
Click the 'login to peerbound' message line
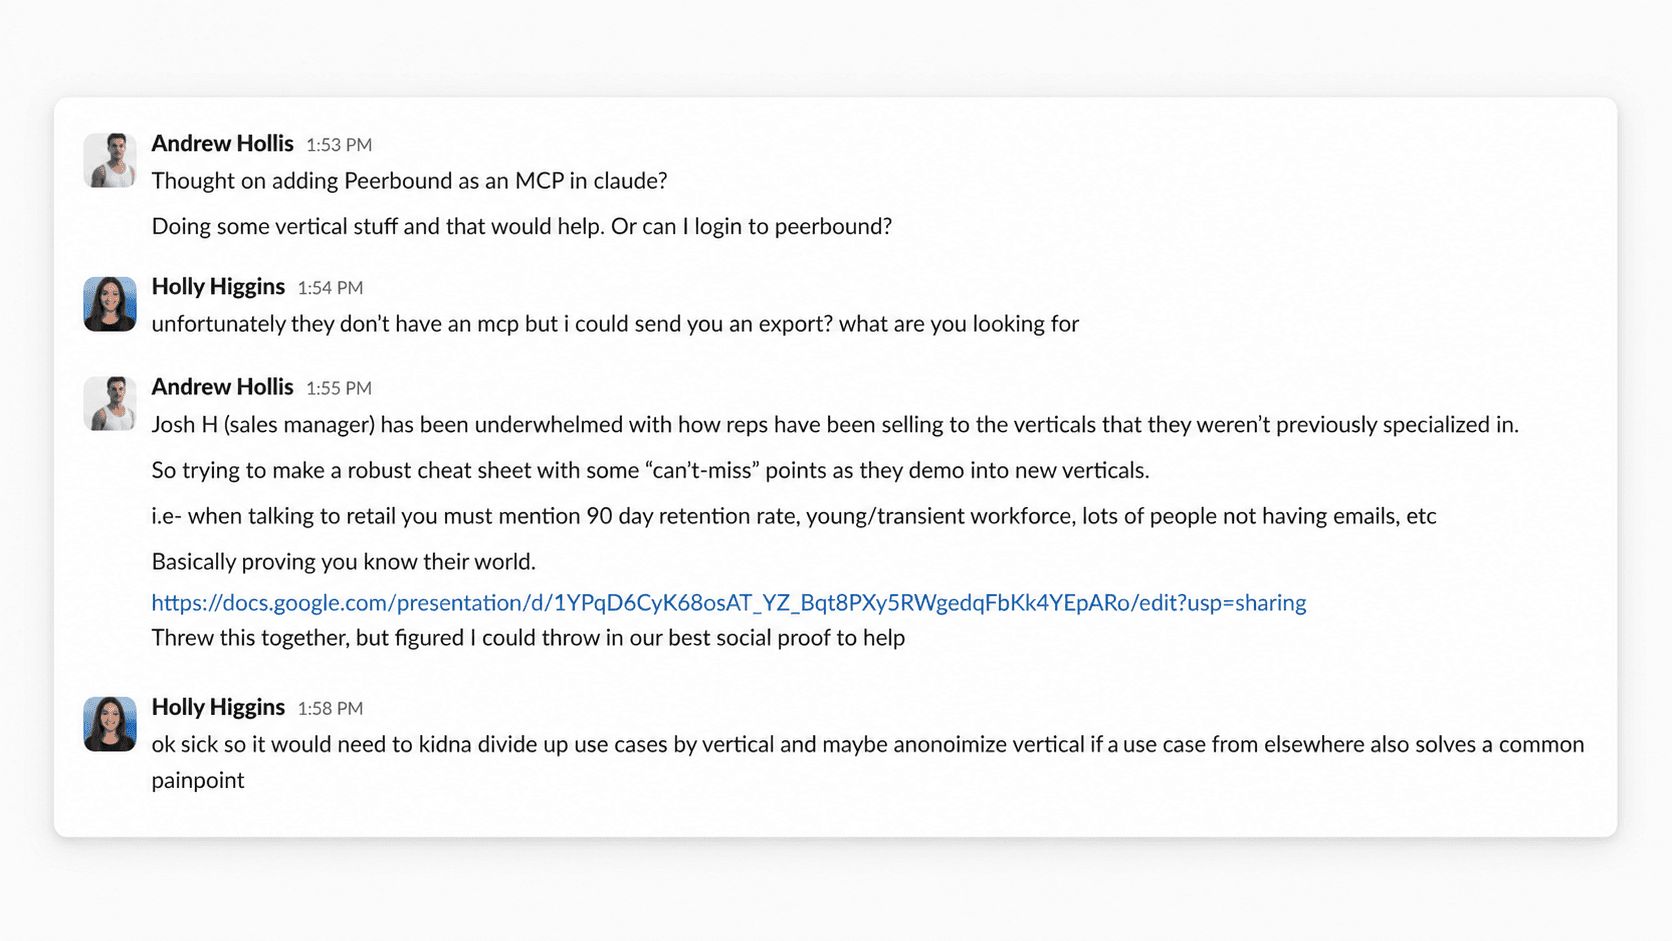coord(521,226)
